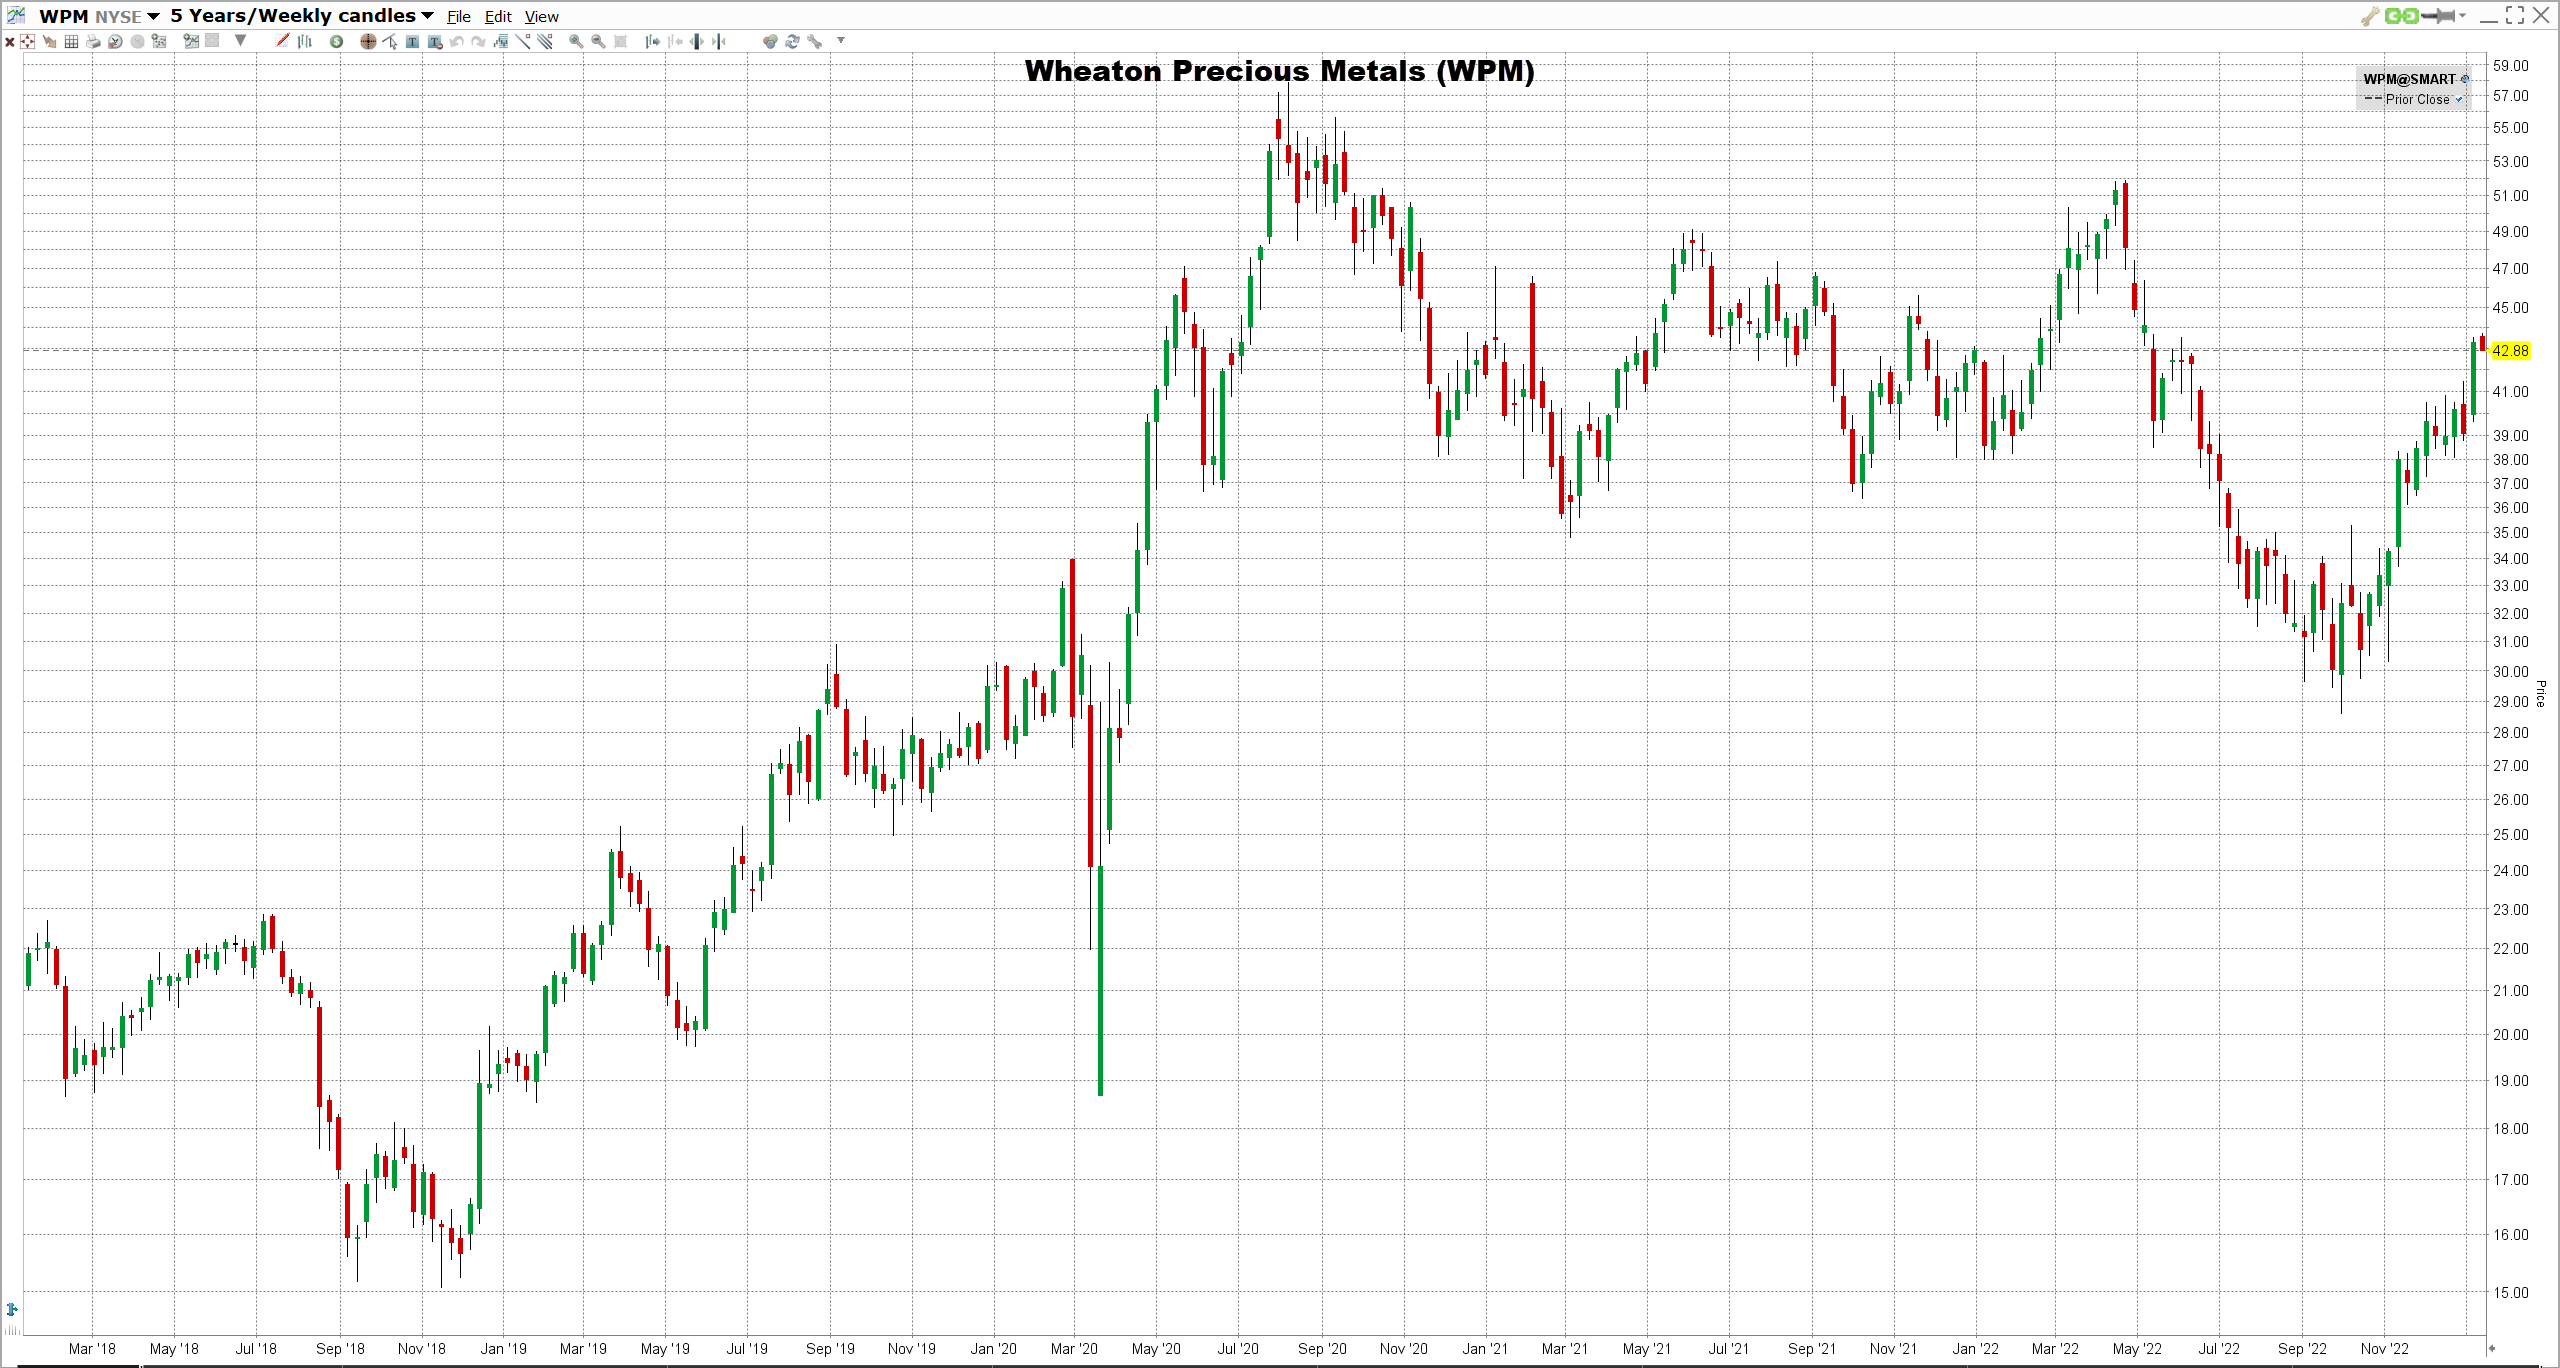Image resolution: width=2560 pixels, height=1368 pixels.
Task: Toggle the Prior Close checkbox in legend
Action: click(2459, 99)
